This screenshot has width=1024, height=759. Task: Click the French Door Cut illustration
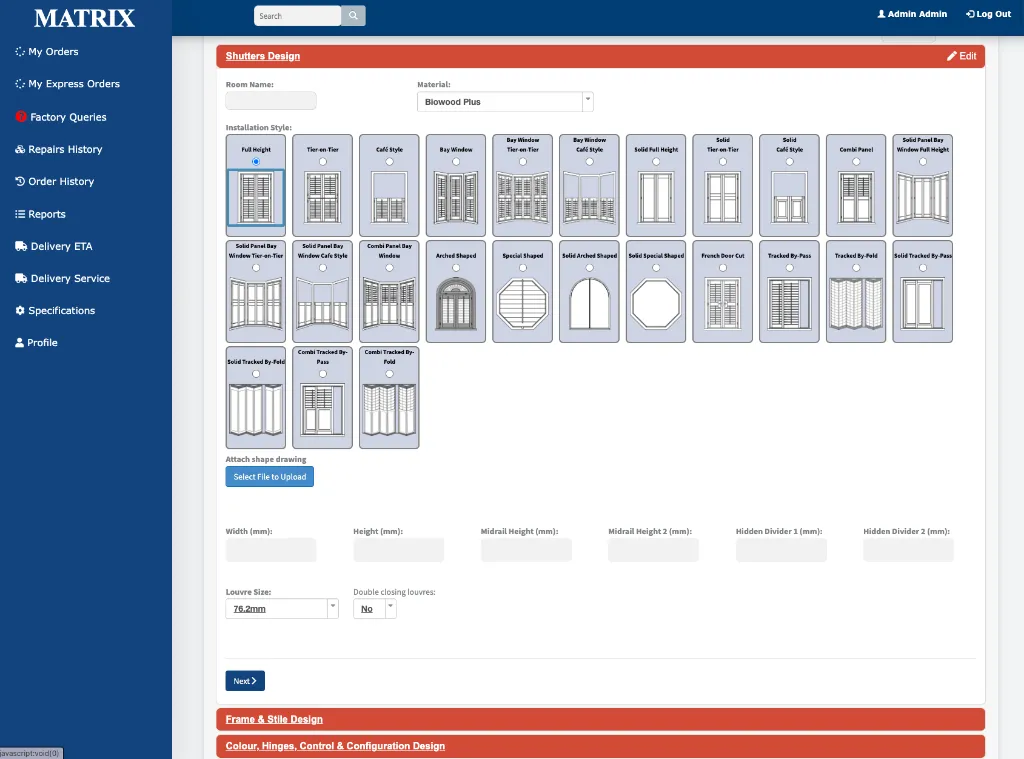point(722,304)
